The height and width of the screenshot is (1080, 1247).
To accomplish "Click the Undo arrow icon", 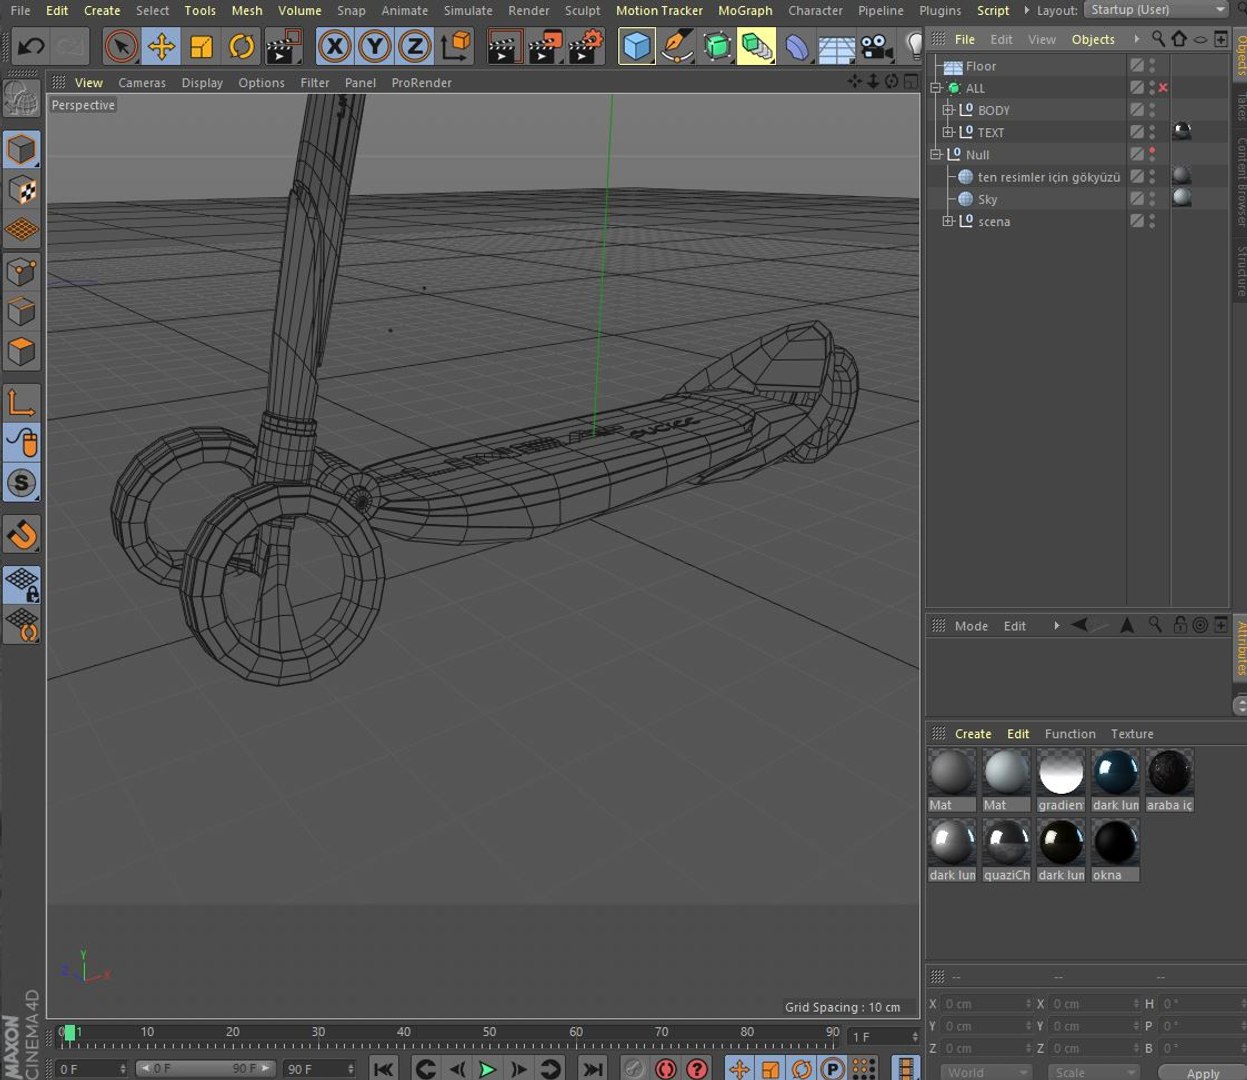I will 31,46.
